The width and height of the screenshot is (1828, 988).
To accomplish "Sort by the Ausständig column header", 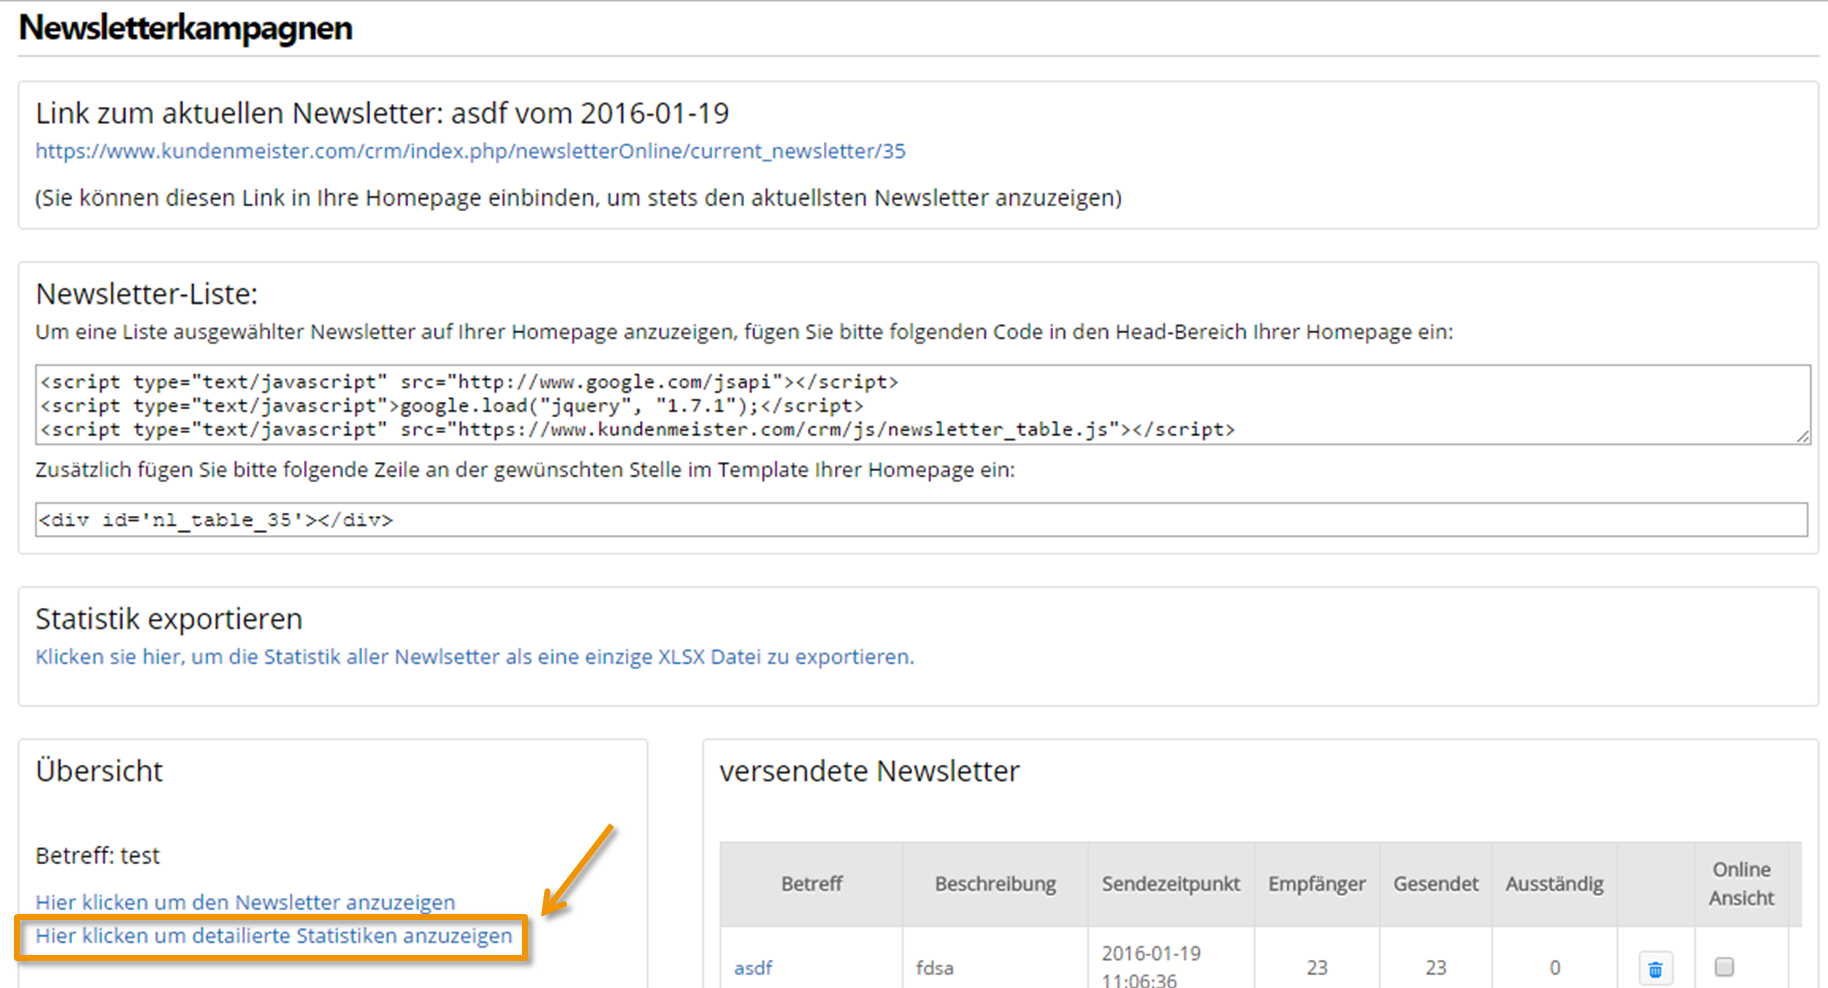I will 1554,884.
